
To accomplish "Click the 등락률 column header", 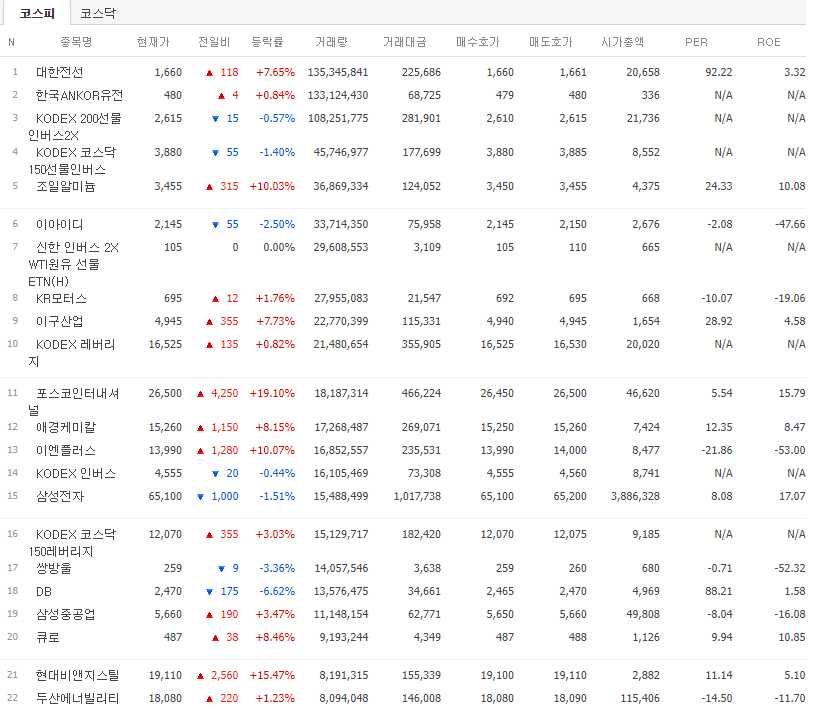I will tap(267, 42).
